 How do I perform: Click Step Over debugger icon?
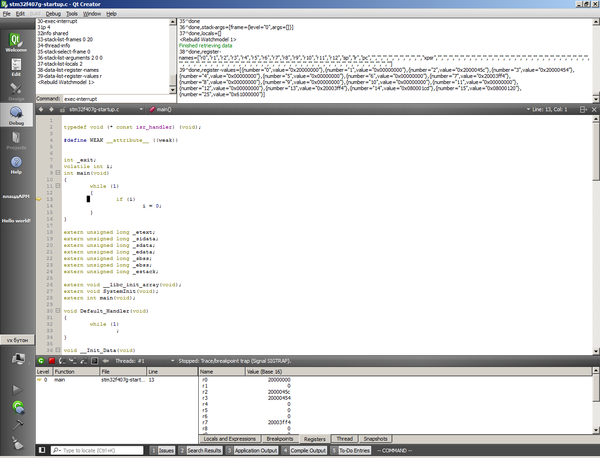point(62,361)
